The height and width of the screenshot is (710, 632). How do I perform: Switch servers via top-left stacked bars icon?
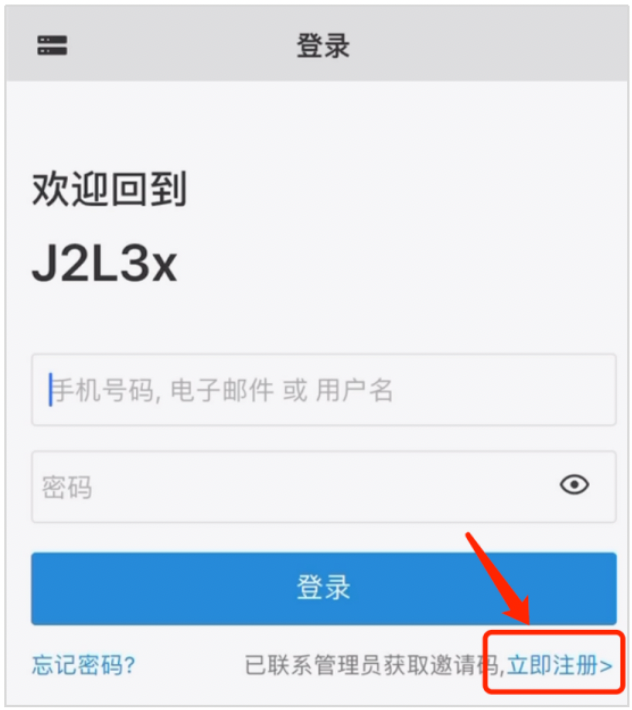[52, 45]
